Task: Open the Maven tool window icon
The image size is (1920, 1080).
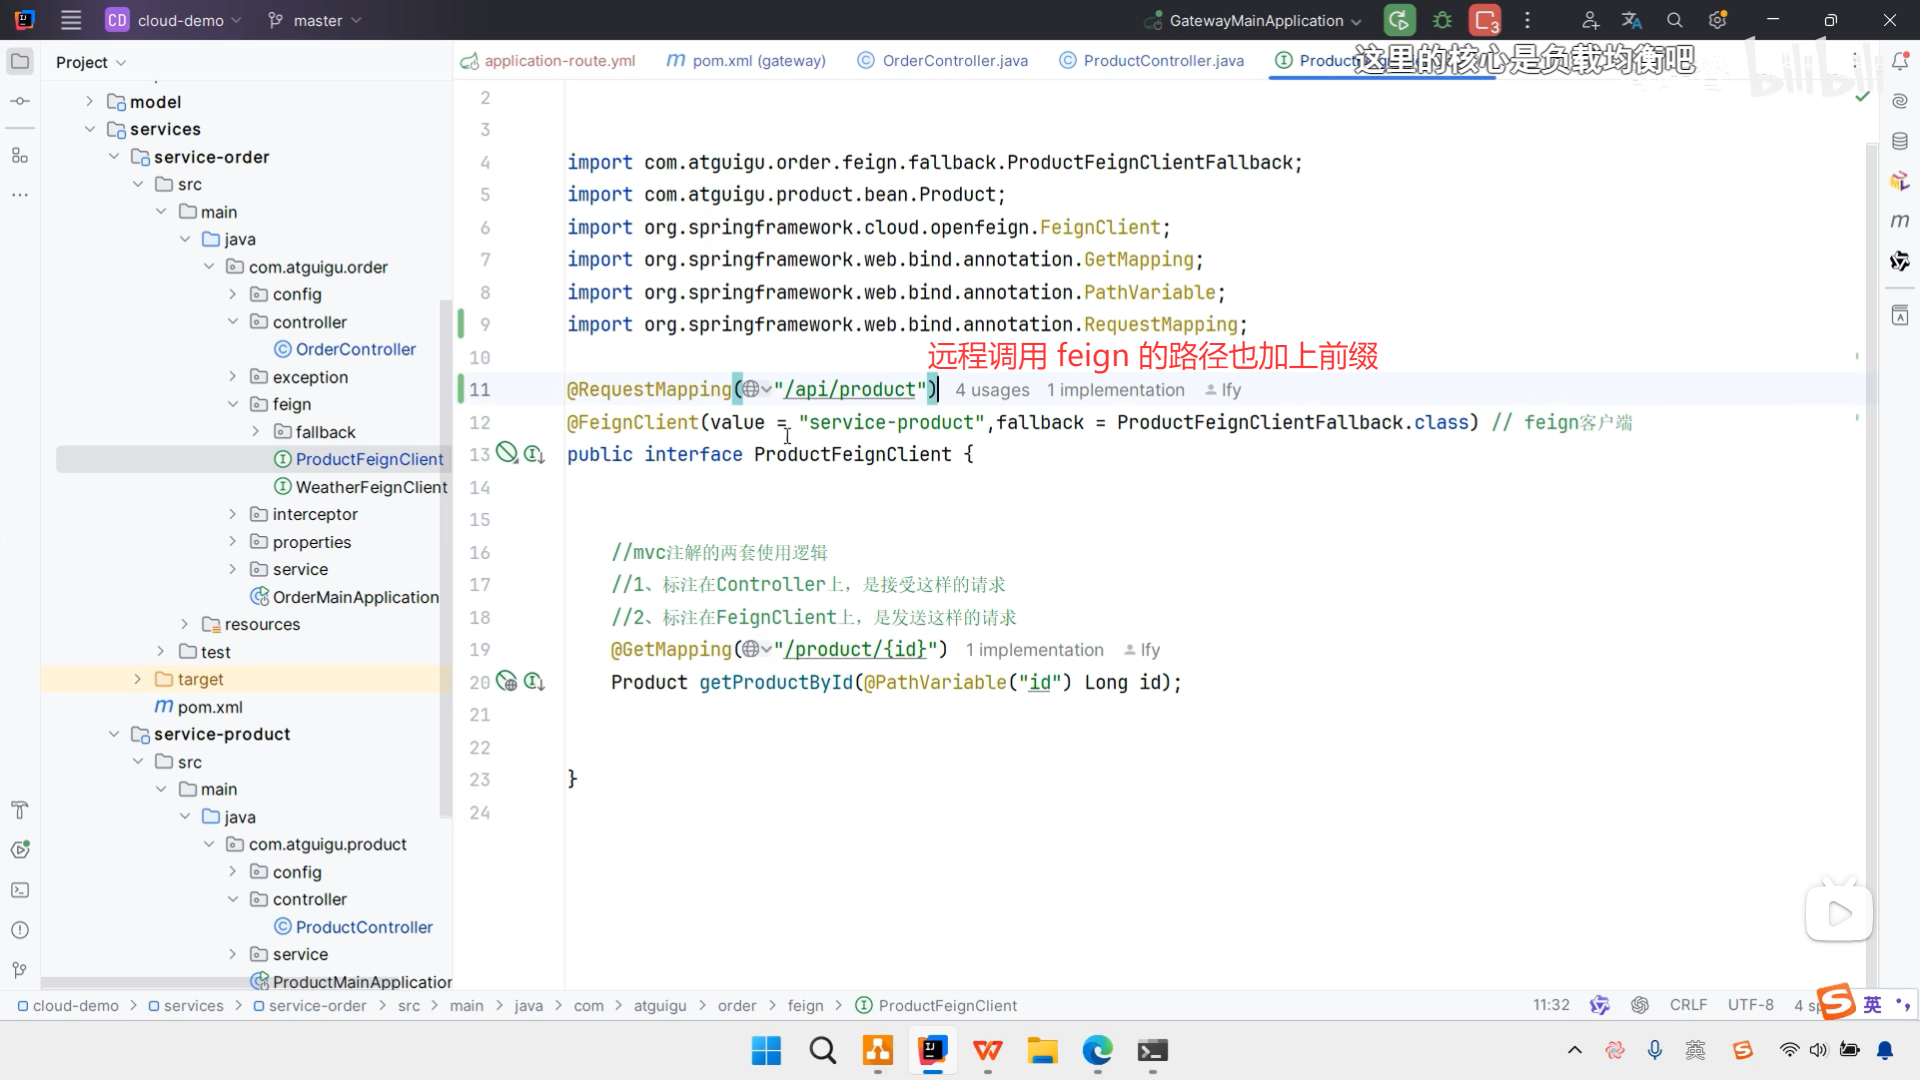Action: [1900, 221]
